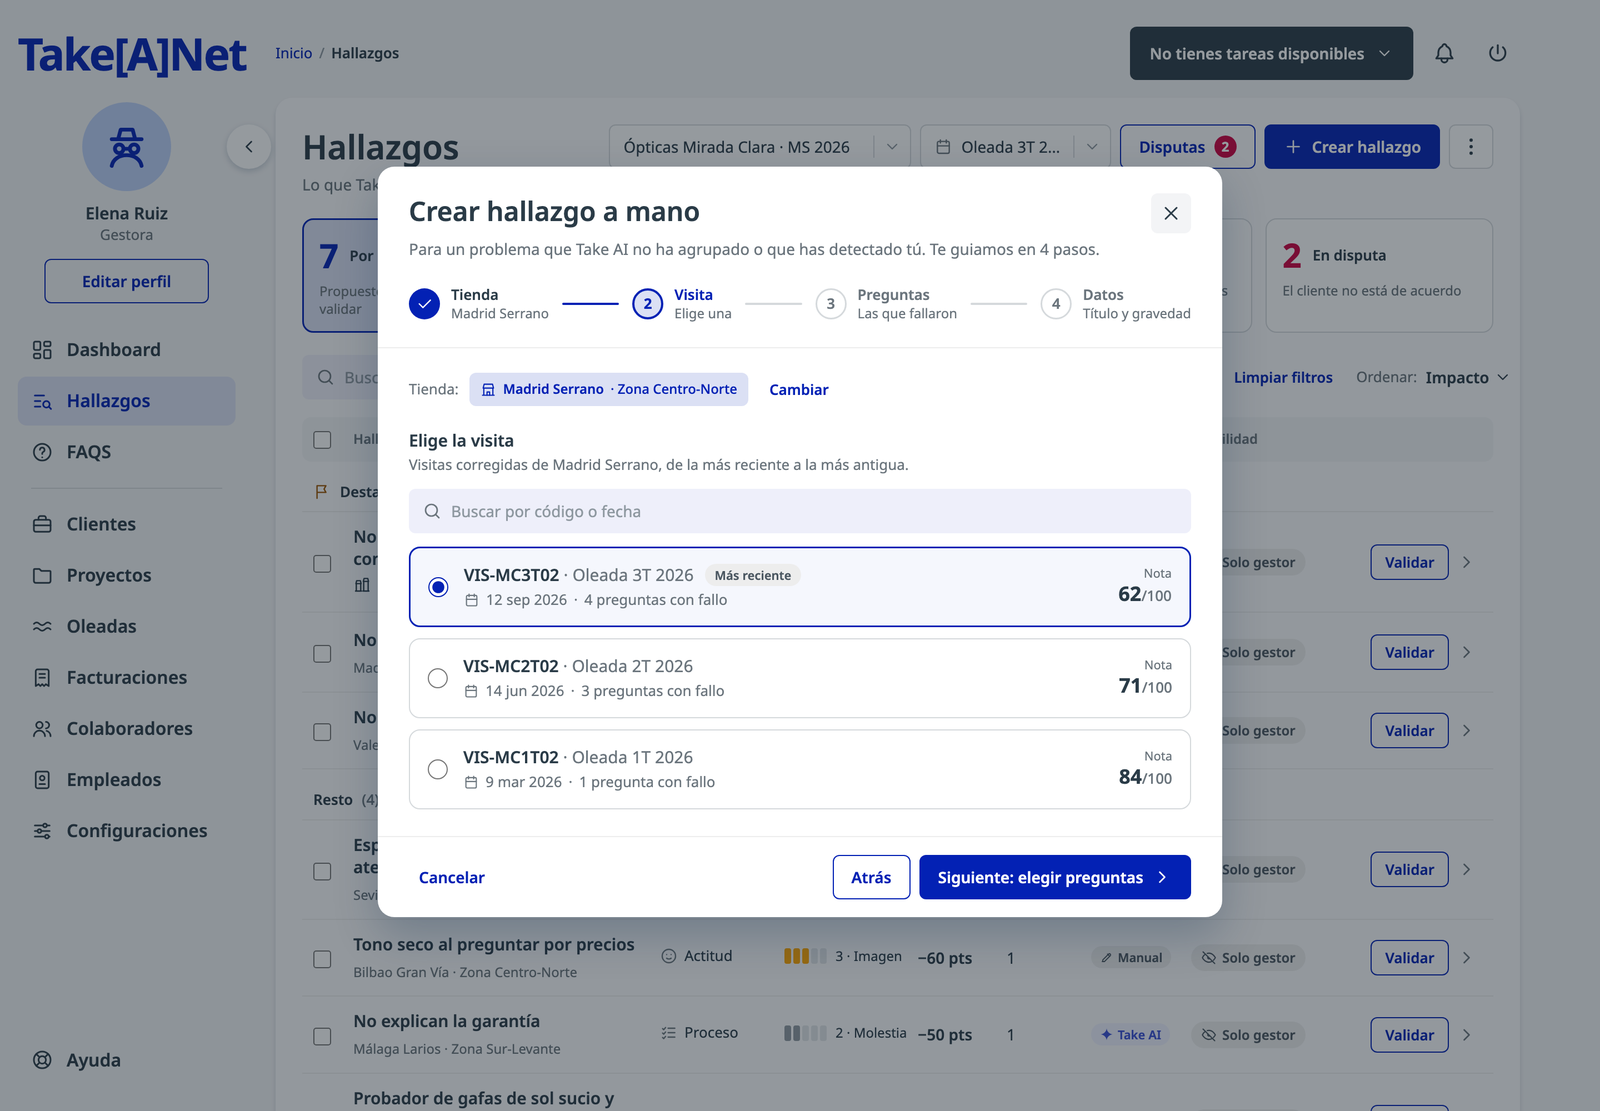Open Proyectos sidebar item
This screenshot has width=1600, height=1111.
click(x=126, y=575)
